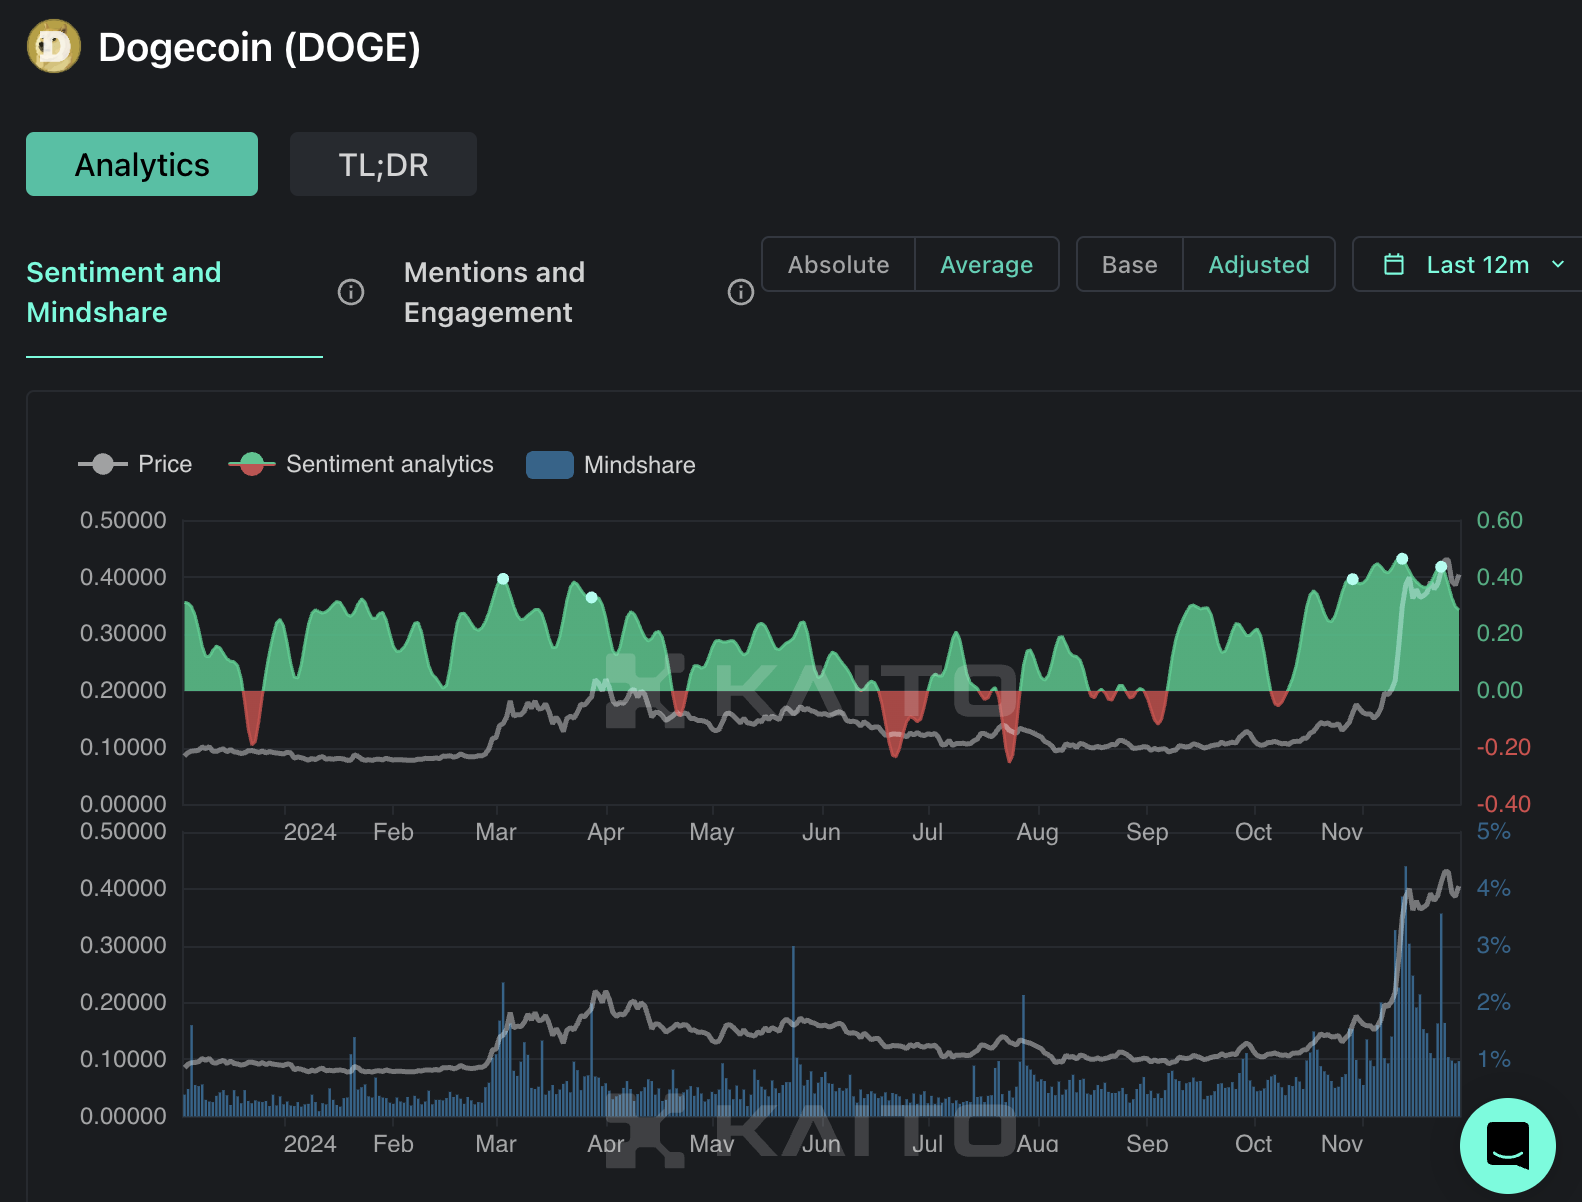1582x1202 pixels.
Task: Toggle Mindshare series in legend
Action: (x=611, y=465)
